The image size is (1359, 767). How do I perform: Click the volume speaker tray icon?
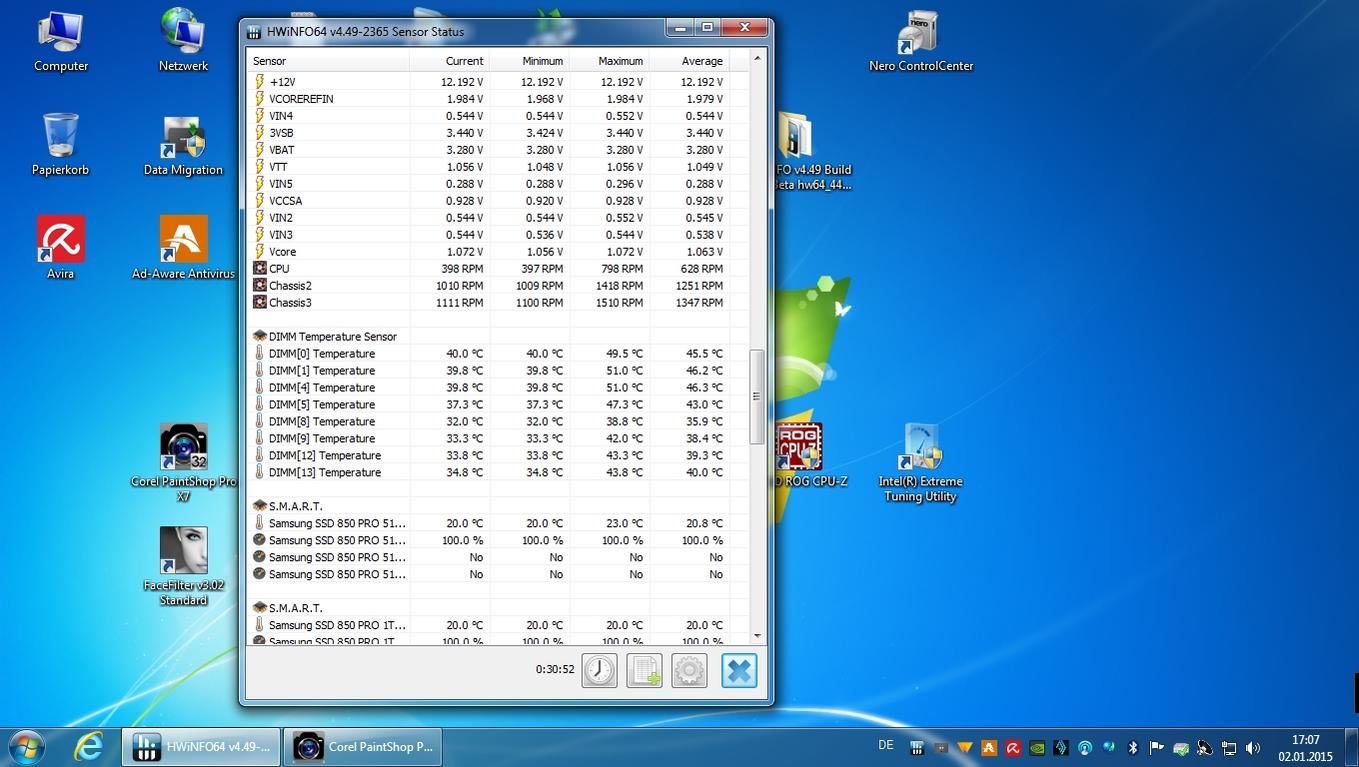tap(1253, 748)
